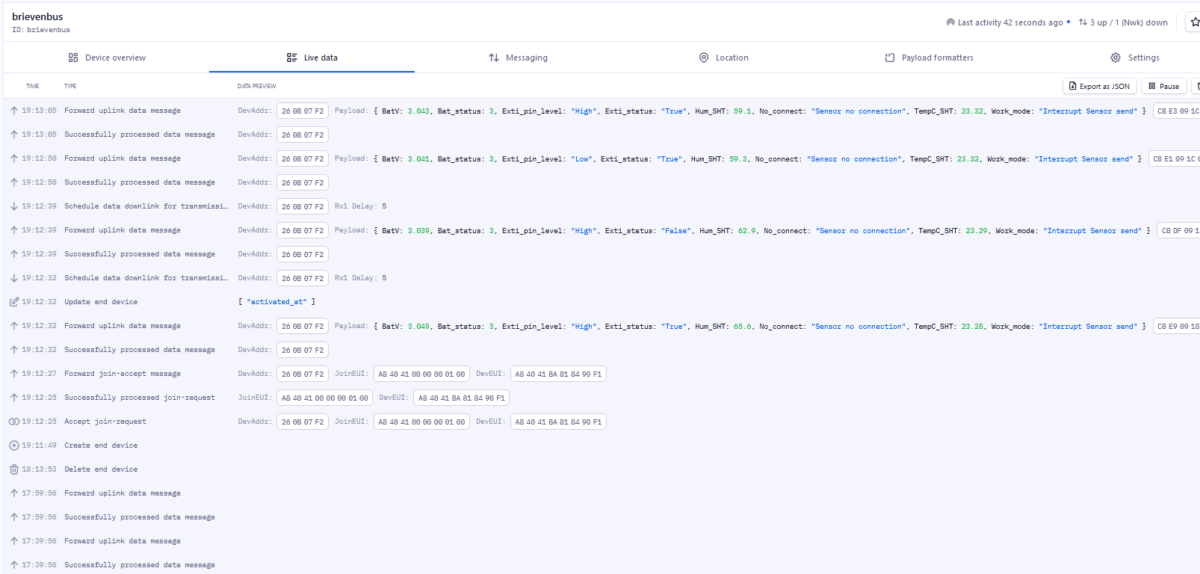Click the Location pin icon
The height and width of the screenshot is (574, 1200).
tap(704, 58)
